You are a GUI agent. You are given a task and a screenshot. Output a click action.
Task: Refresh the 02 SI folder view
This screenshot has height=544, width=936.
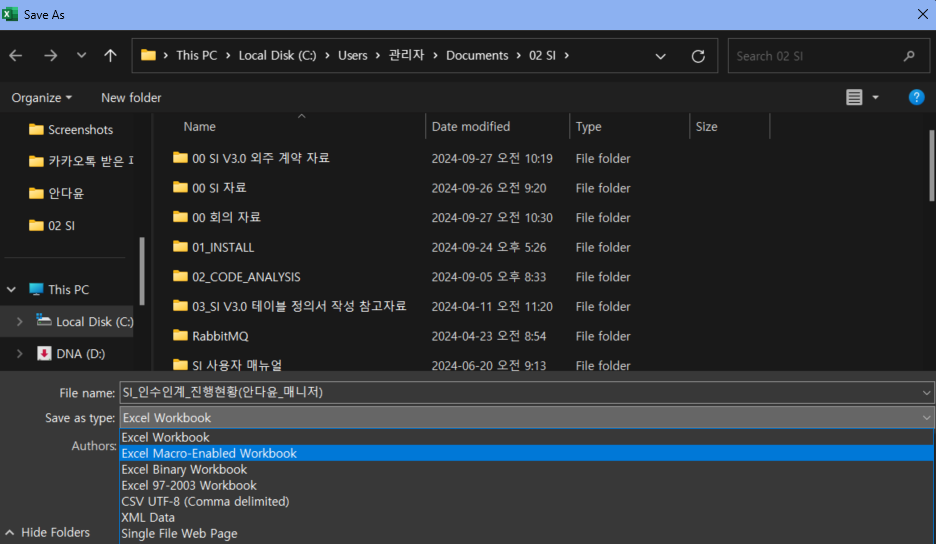(x=698, y=56)
